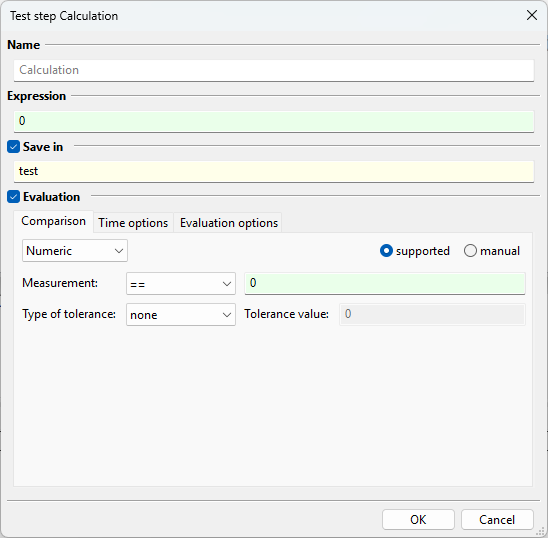Expand the Type of tolerance dropdown

coord(181,315)
